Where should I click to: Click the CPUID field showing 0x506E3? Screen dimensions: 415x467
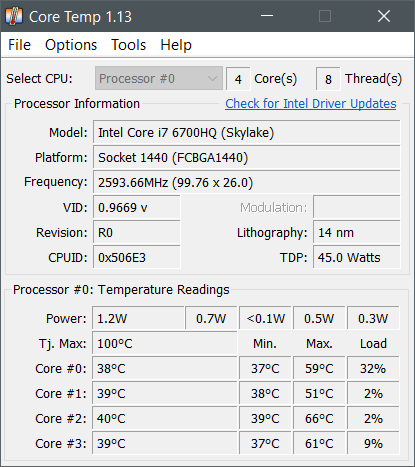pos(137,258)
